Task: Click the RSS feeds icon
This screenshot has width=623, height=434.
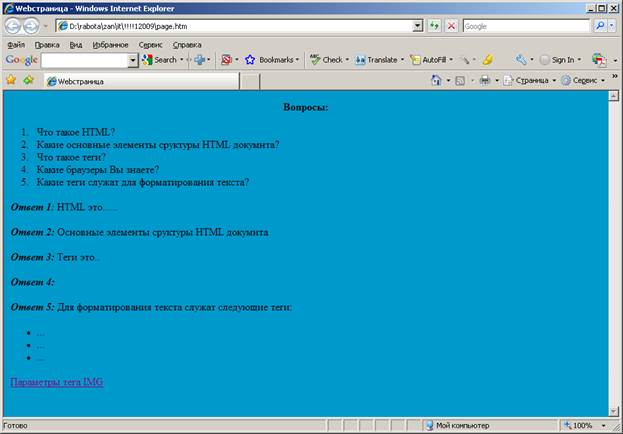Action: [x=460, y=81]
